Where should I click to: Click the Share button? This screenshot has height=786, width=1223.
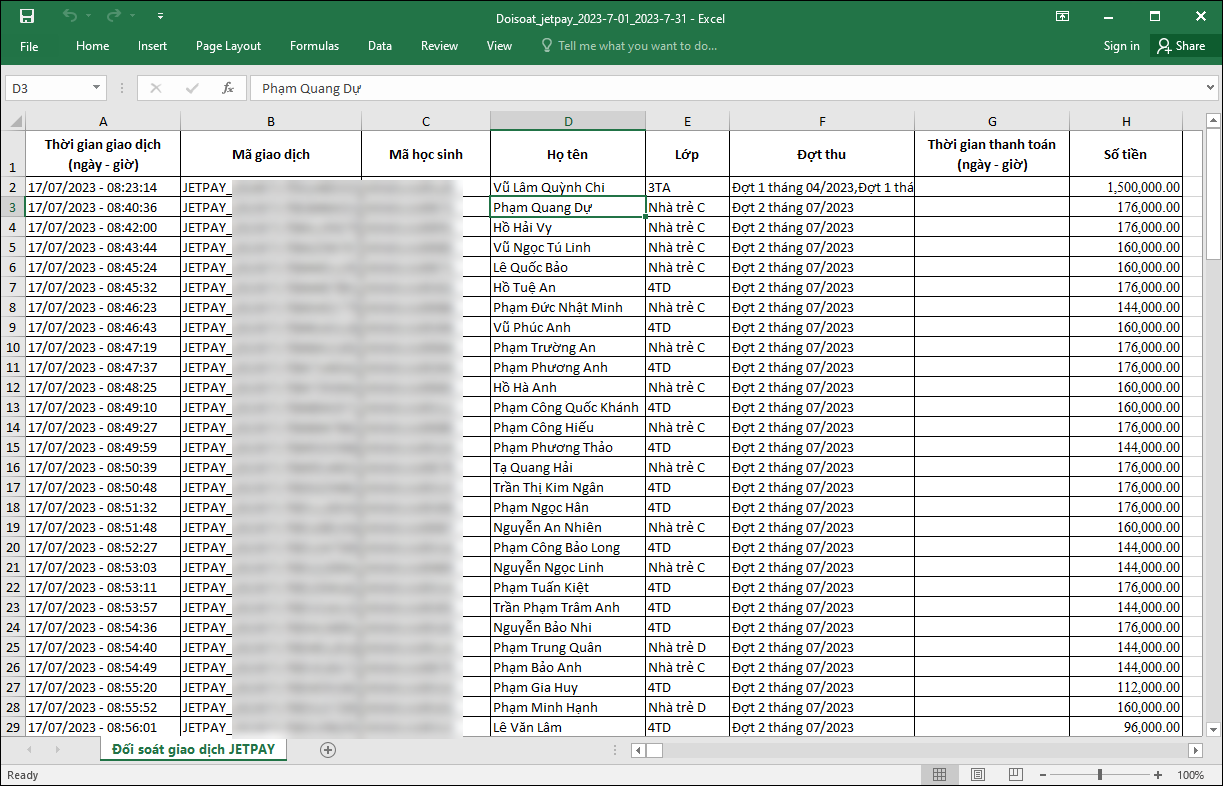1181,46
